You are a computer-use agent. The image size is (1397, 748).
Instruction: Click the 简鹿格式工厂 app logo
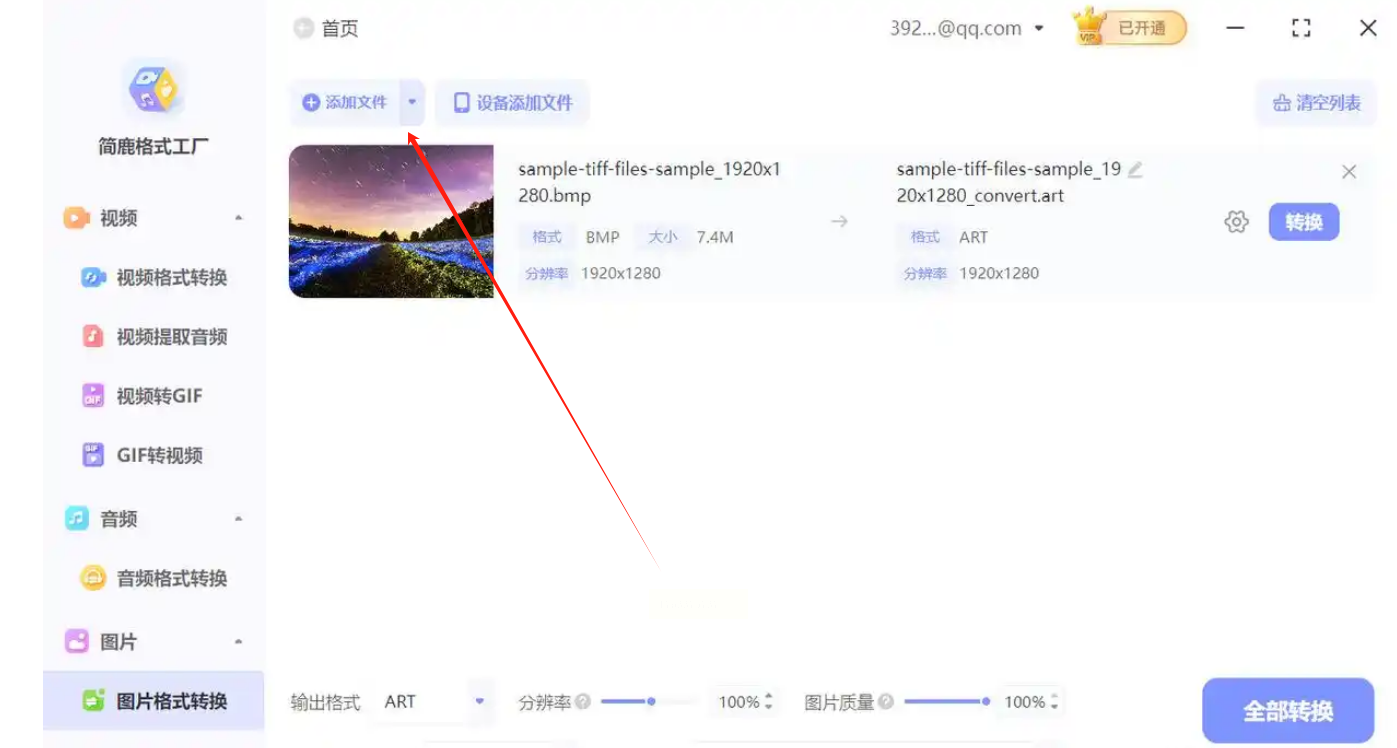[x=154, y=90]
